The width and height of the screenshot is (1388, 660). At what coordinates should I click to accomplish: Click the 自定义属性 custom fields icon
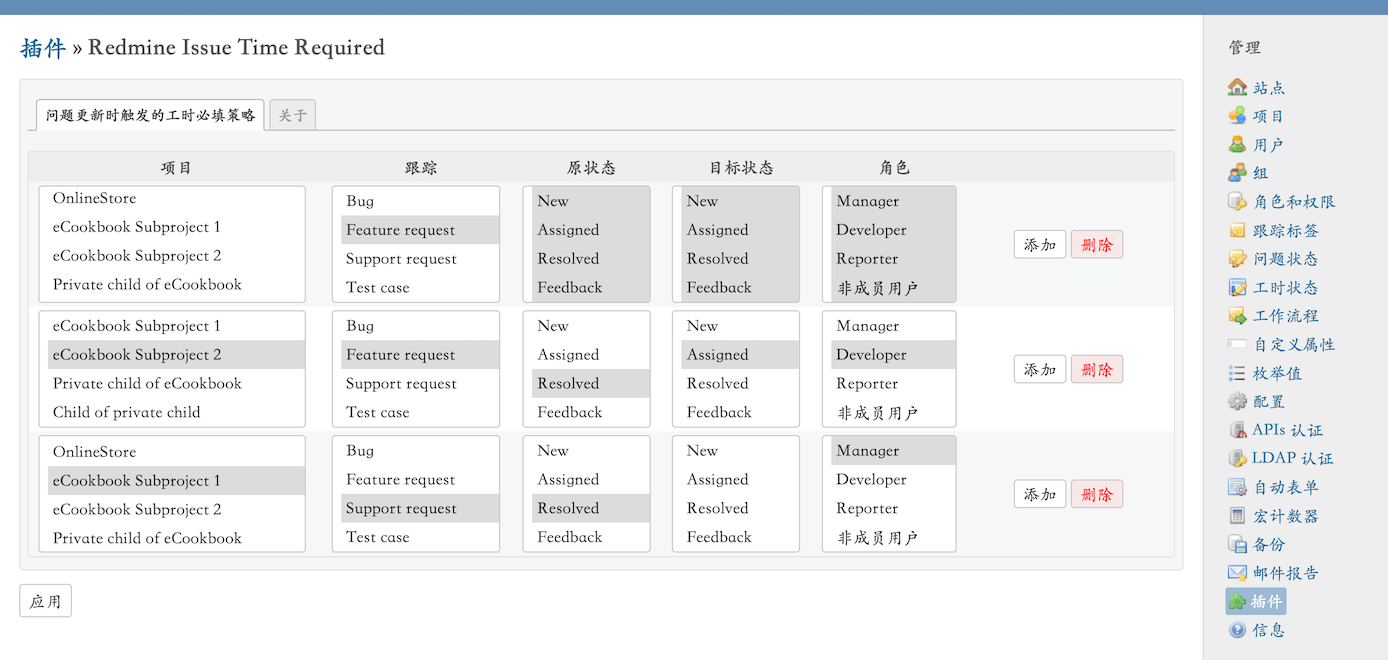pos(1237,344)
